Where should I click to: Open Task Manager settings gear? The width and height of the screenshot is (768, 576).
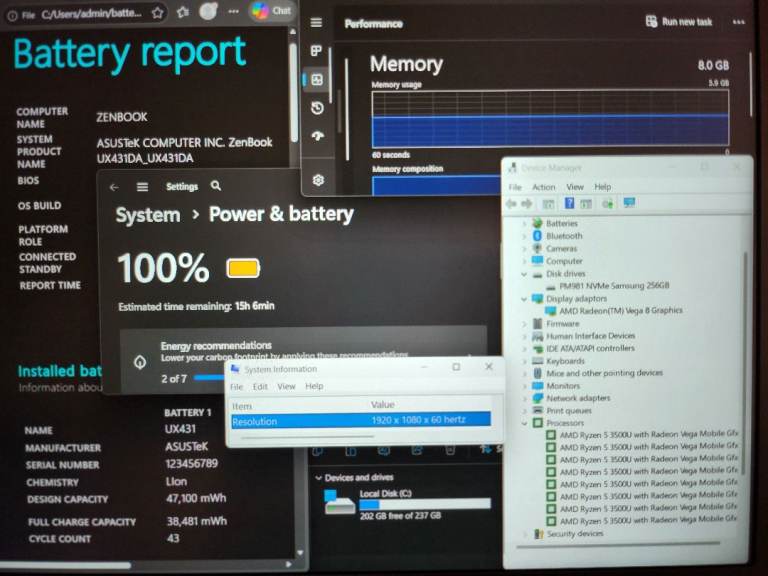[x=318, y=180]
